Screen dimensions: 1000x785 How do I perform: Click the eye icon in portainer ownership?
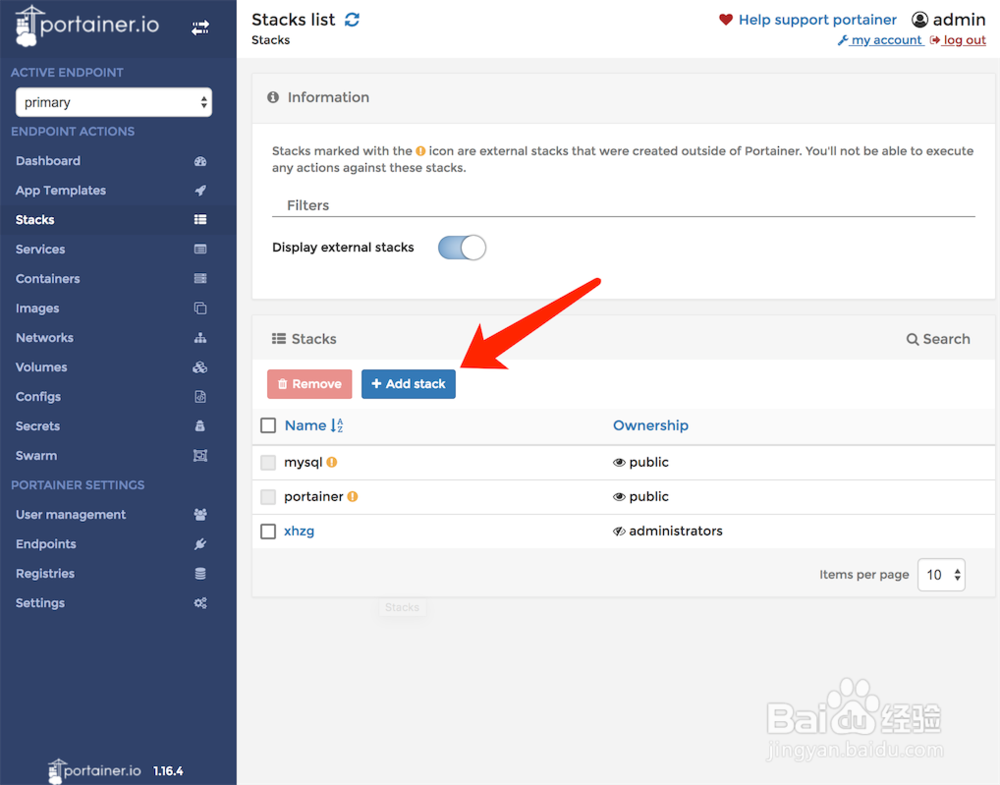click(619, 497)
